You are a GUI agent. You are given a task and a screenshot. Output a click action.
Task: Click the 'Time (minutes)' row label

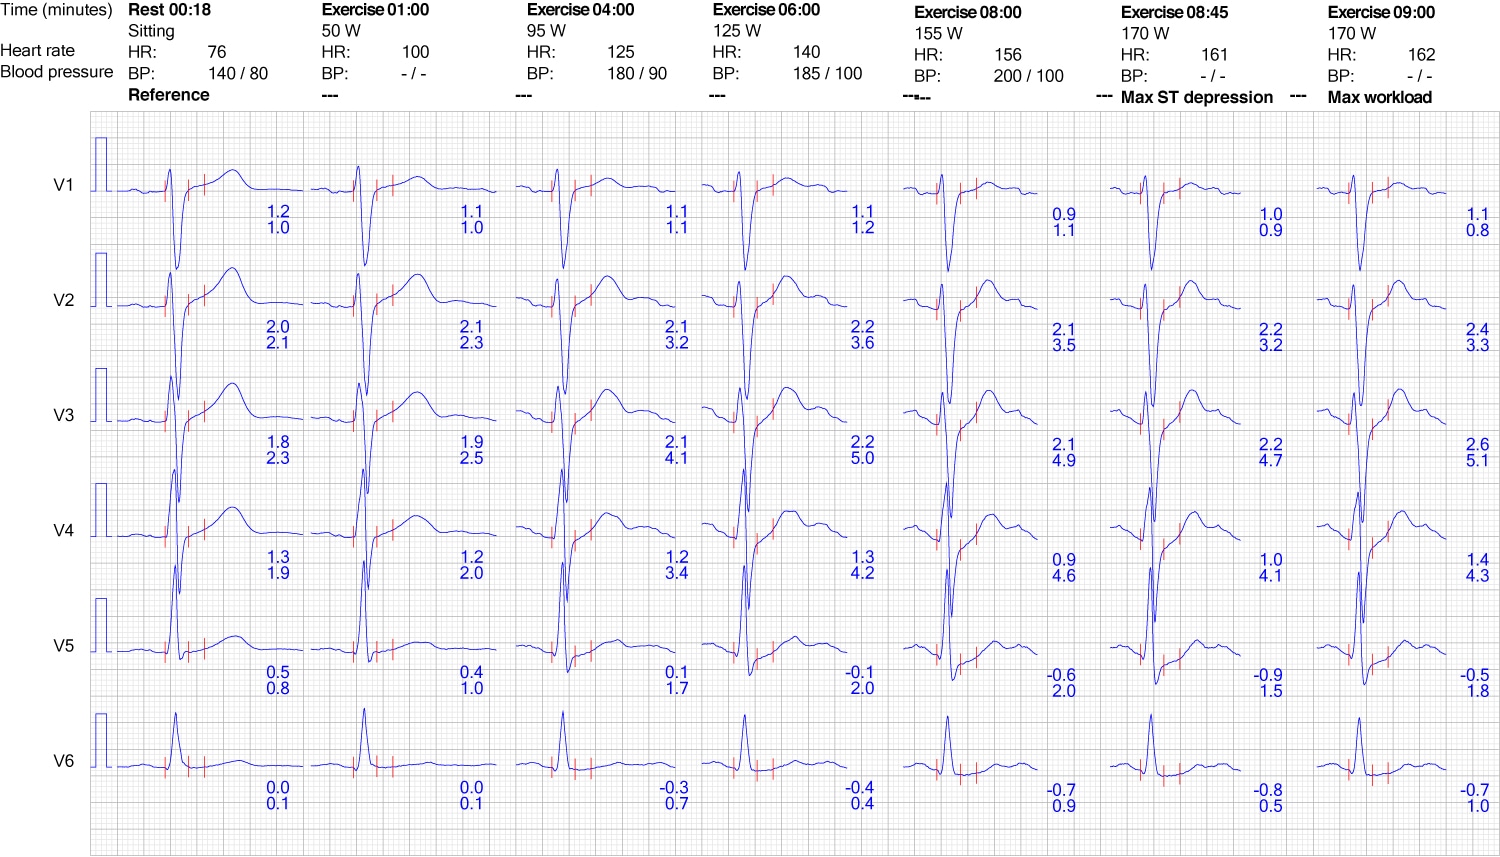tap(56, 10)
